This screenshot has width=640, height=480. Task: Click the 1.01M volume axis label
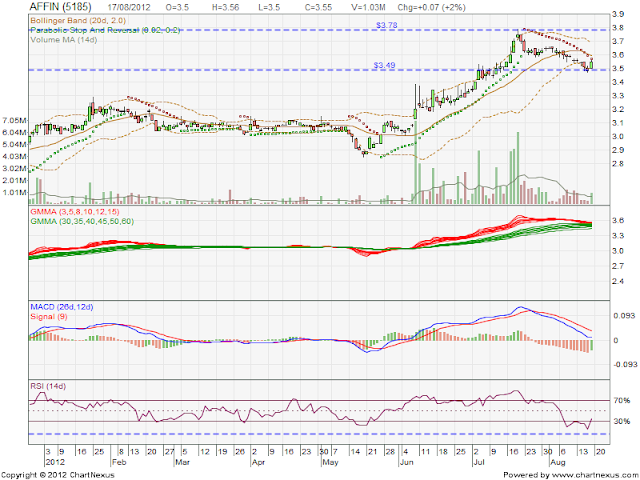coord(15,192)
